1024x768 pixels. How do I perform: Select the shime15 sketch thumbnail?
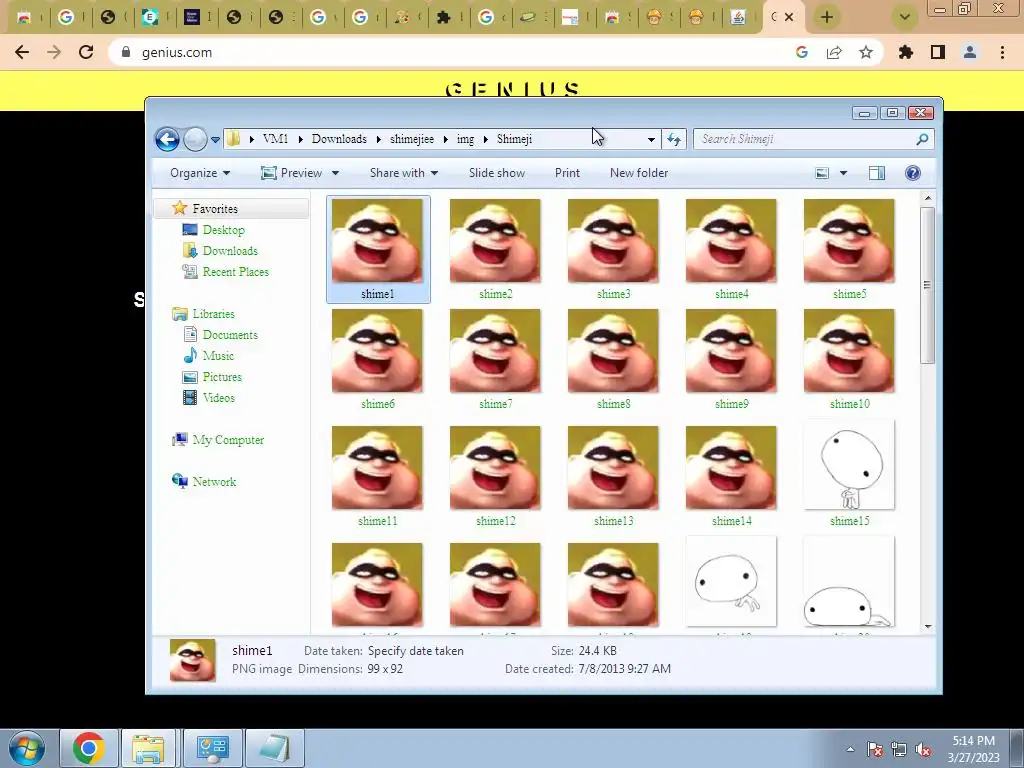849,466
